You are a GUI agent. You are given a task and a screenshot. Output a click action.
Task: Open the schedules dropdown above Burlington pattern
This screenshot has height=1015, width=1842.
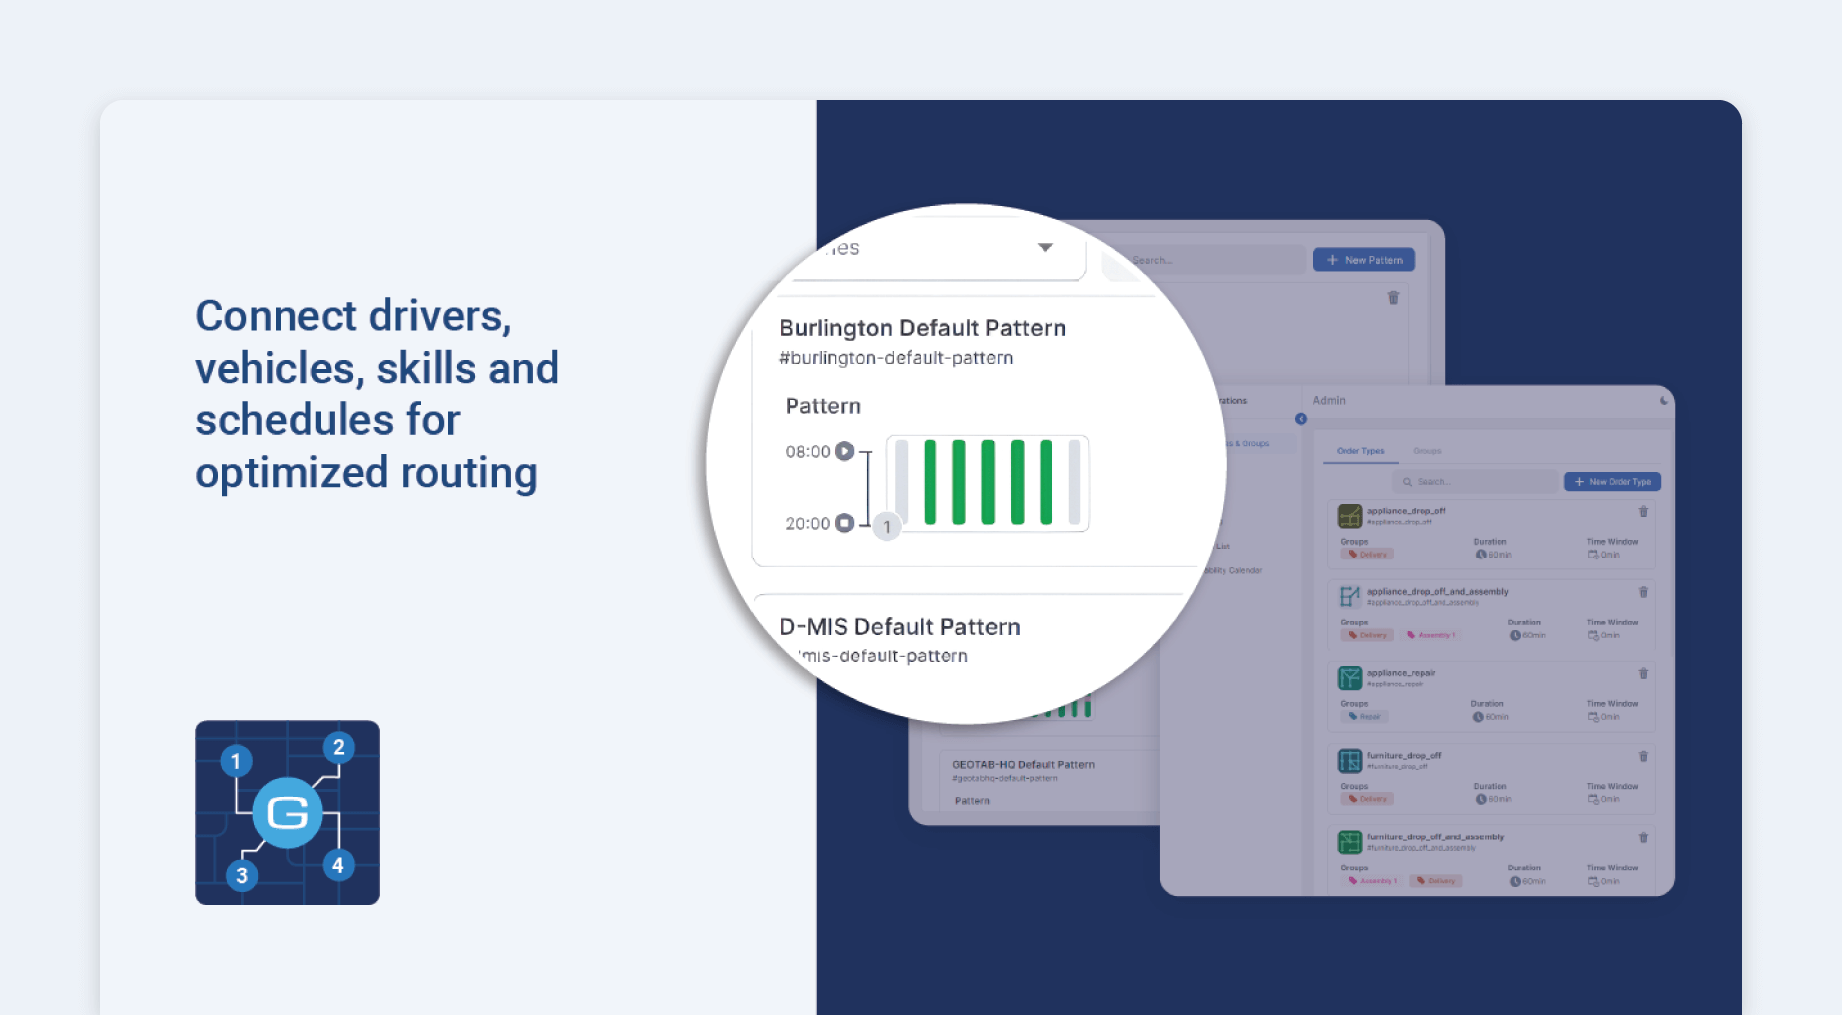pos(1044,247)
